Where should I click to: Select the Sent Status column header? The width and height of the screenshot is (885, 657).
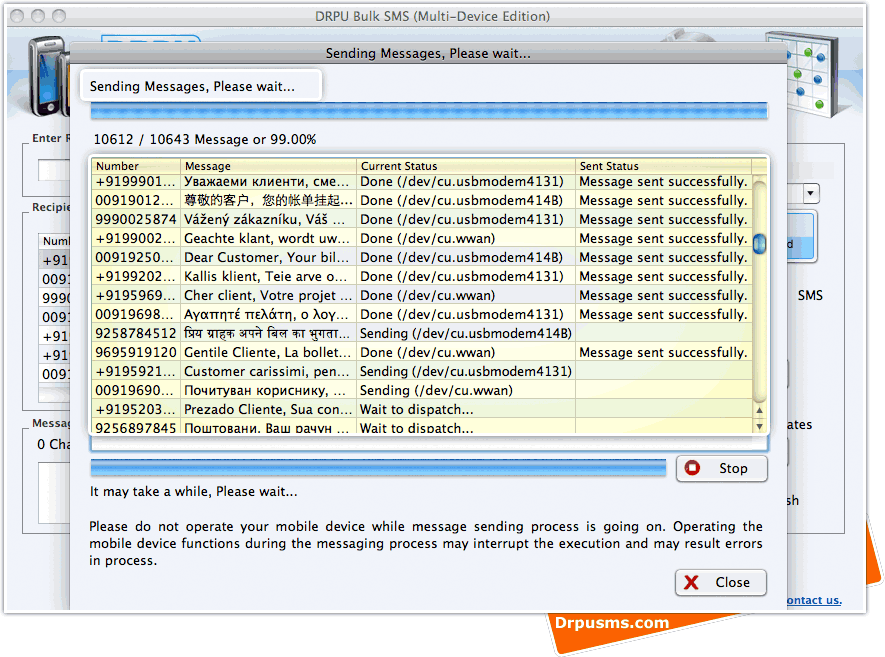pyautogui.click(x=663, y=166)
